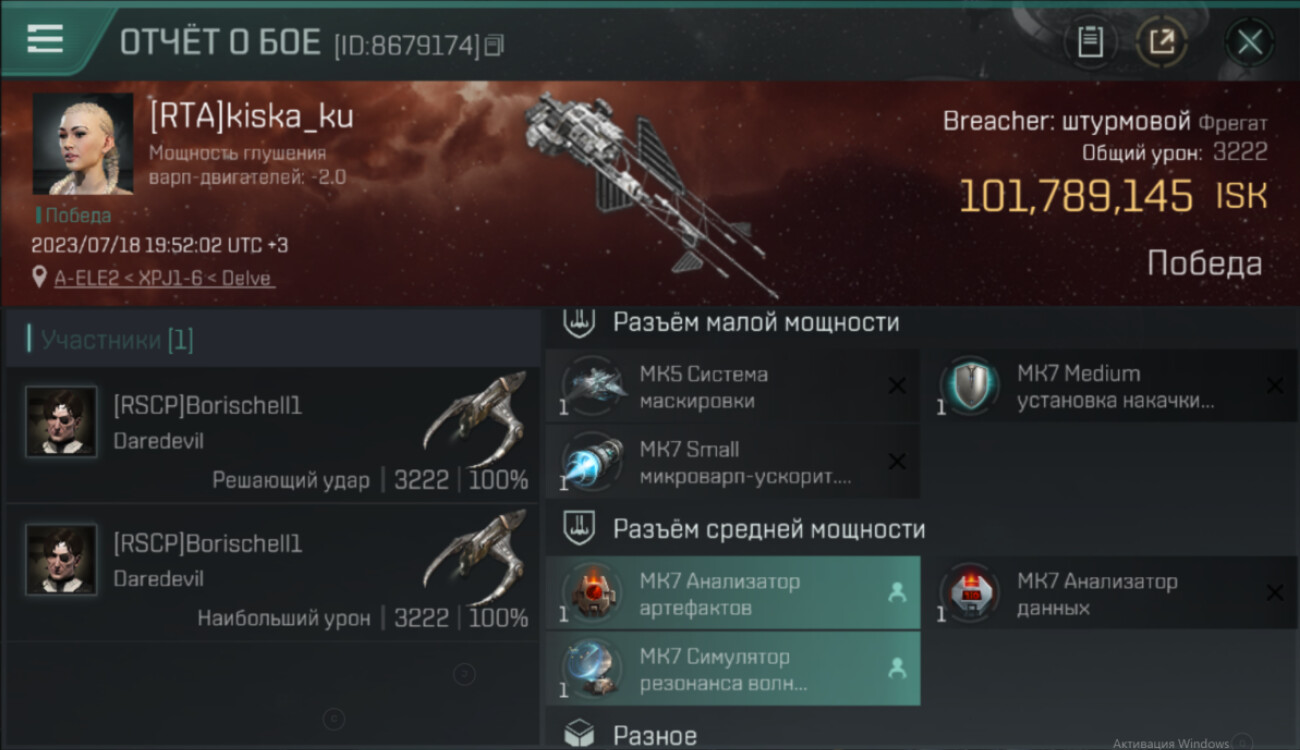1300x750 pixels.
Task: Copy the battle report ID
Action: pyautogui.click(x=494, y=45)
